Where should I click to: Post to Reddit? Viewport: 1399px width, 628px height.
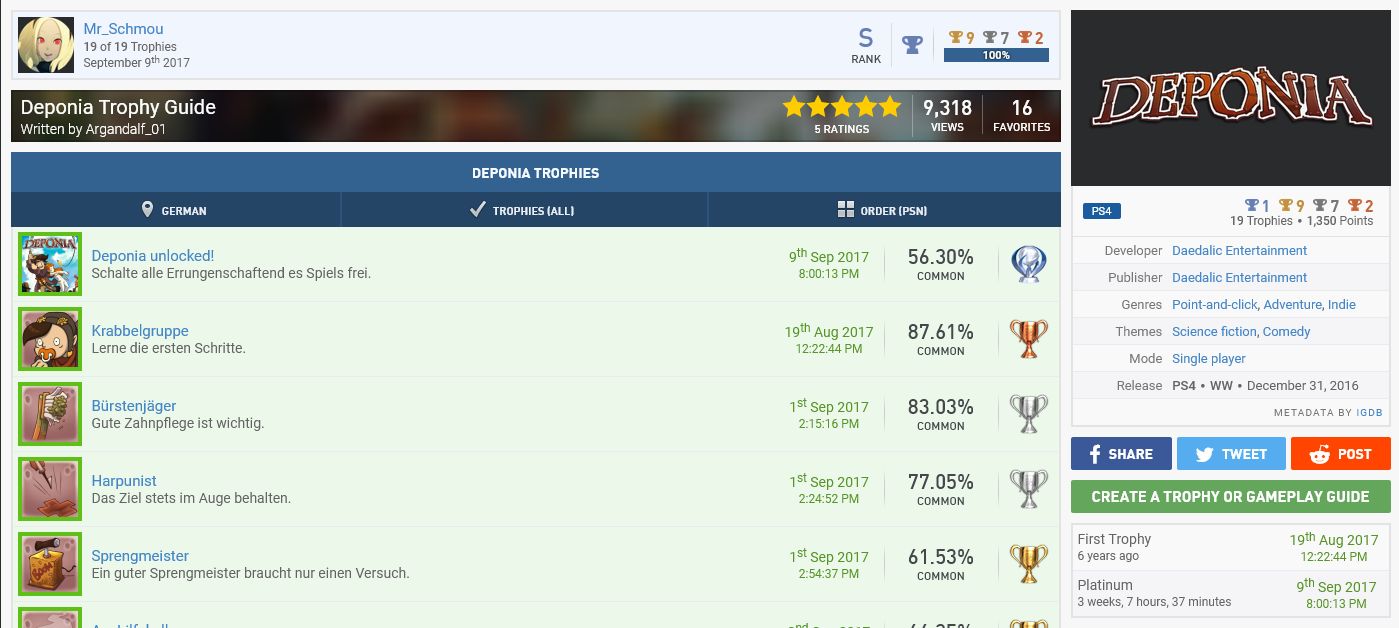[1340, 454]
